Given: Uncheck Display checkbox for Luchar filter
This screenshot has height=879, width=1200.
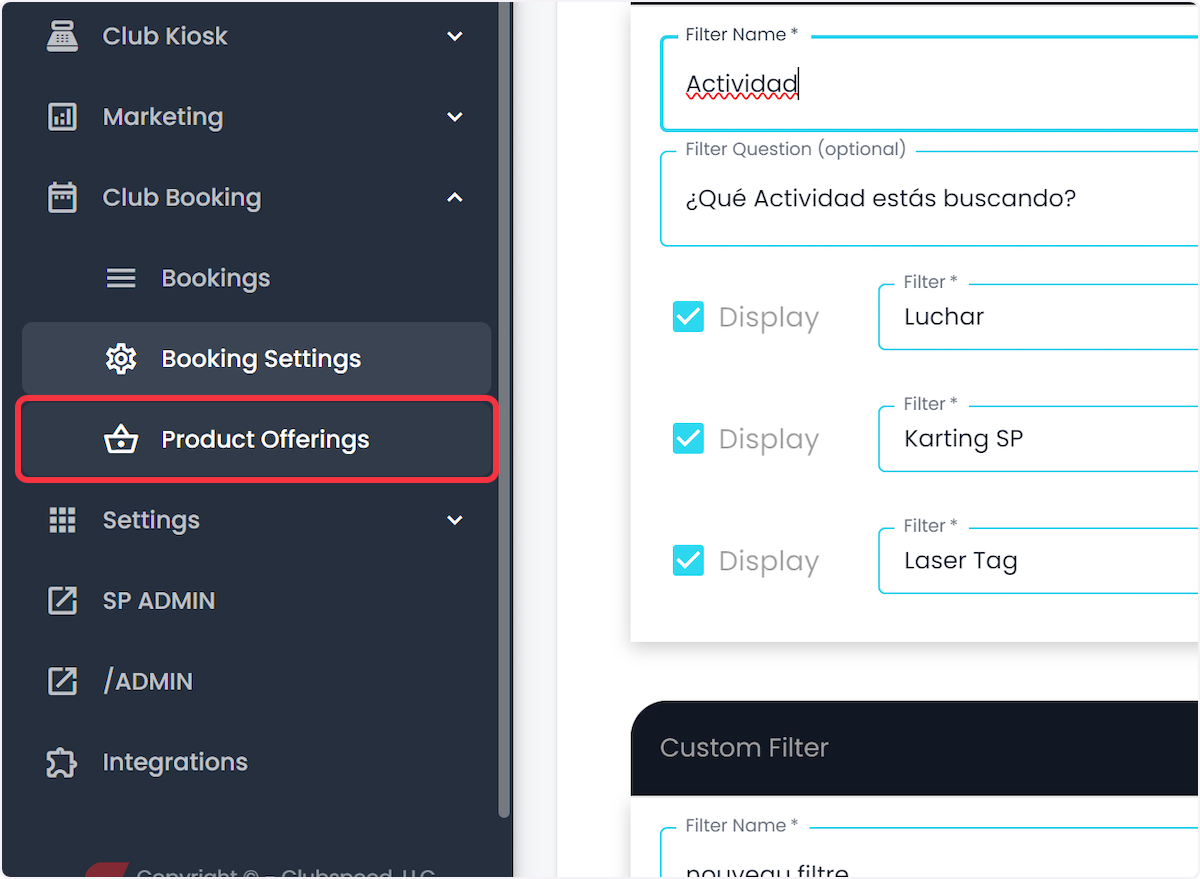Looking at the screenshot, I should (688, 317).
